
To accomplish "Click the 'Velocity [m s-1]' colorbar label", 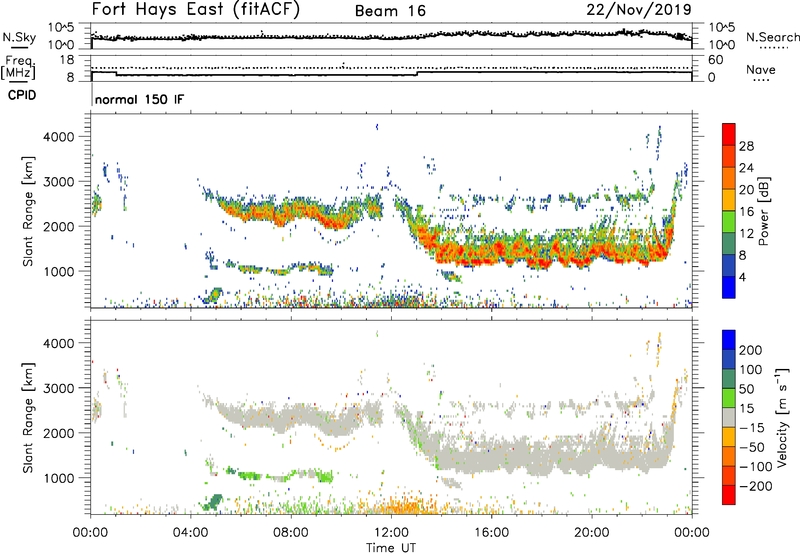I will 781,417.
